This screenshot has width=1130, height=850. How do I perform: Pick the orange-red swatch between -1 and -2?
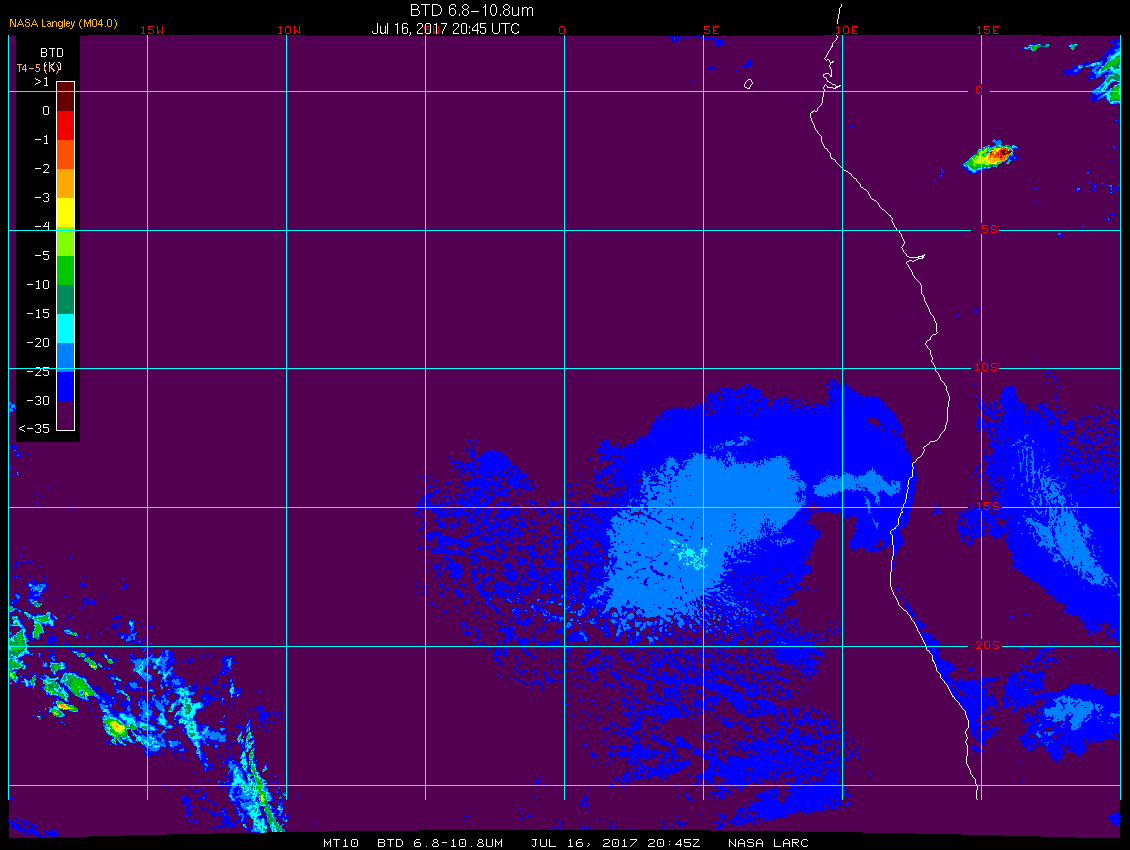coord(66,154)
